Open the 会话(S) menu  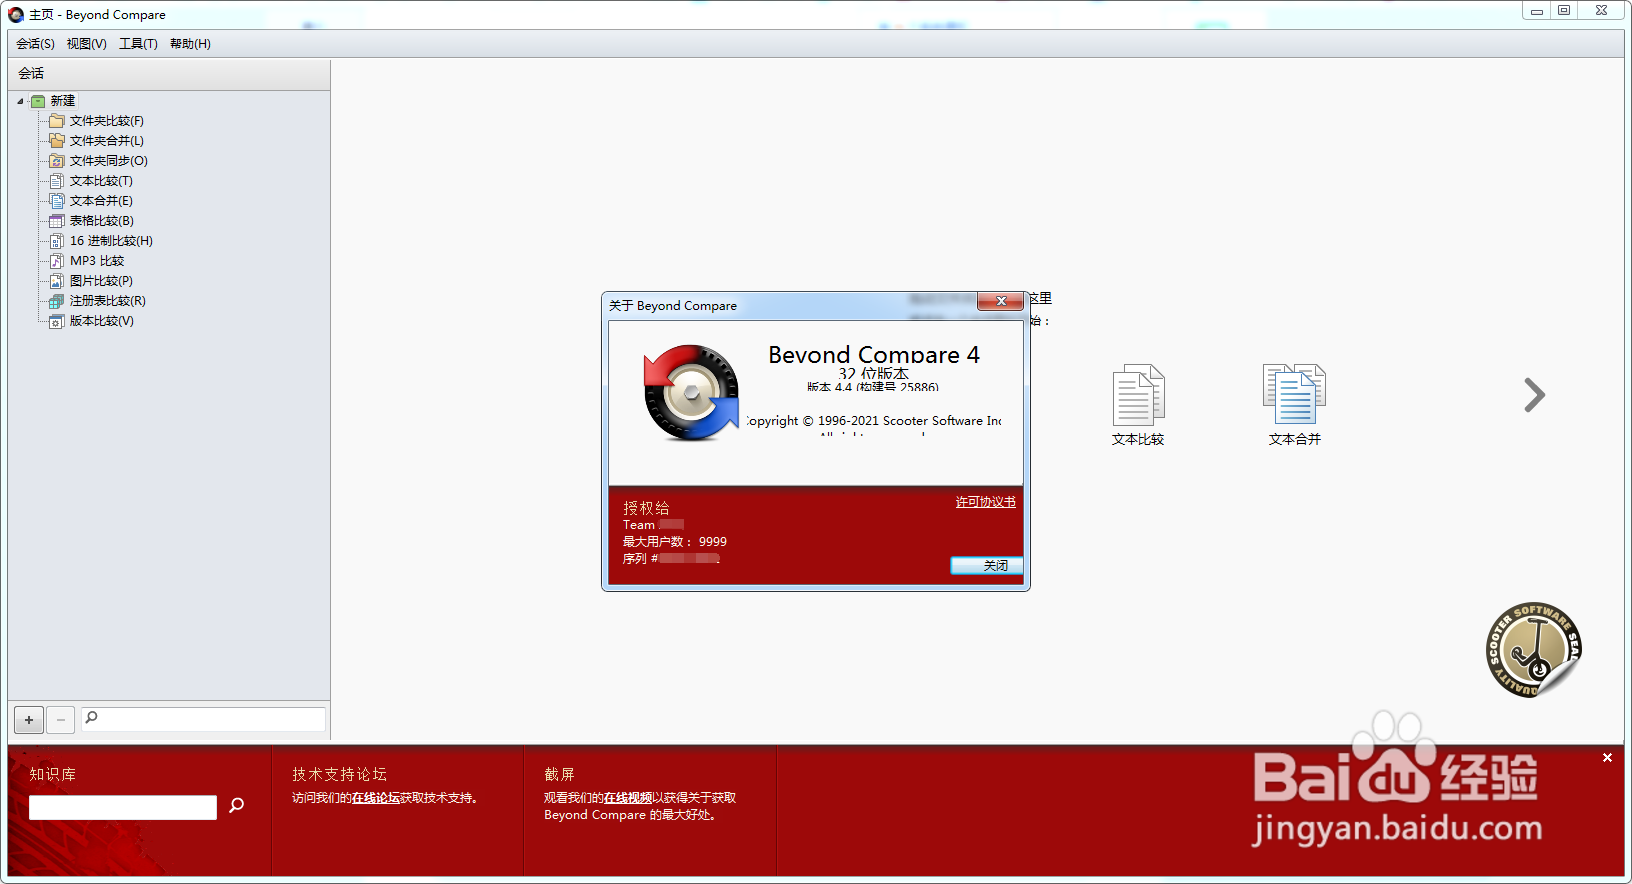click(35, 44)
